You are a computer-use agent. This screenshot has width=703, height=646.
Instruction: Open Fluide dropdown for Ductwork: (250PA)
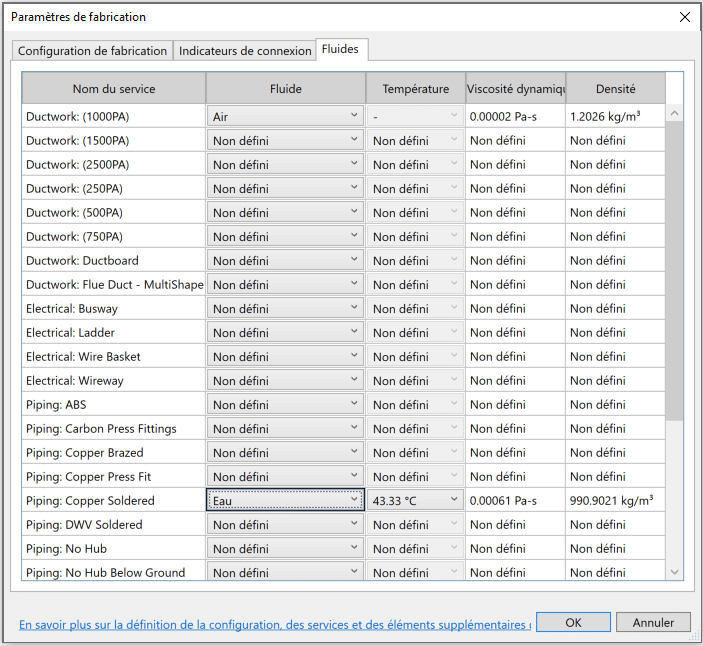285,189
